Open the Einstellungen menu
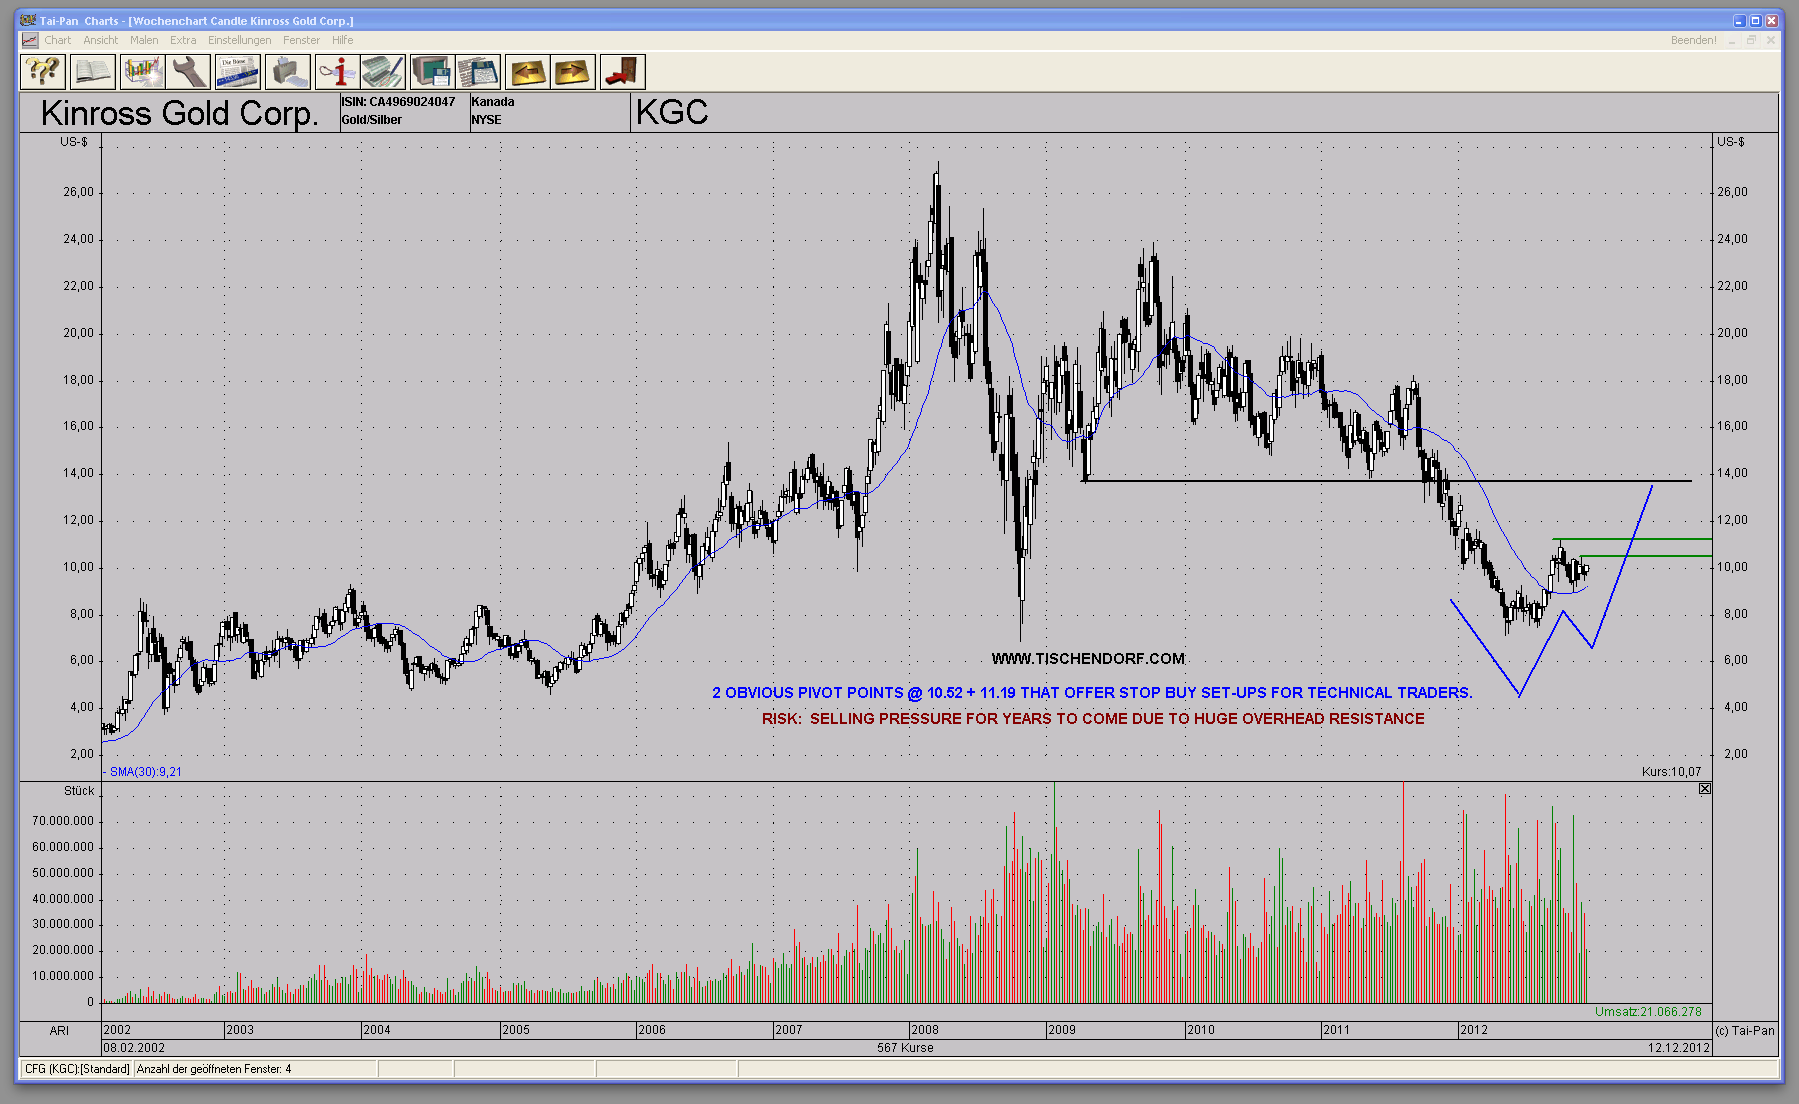 coord(239,40)
